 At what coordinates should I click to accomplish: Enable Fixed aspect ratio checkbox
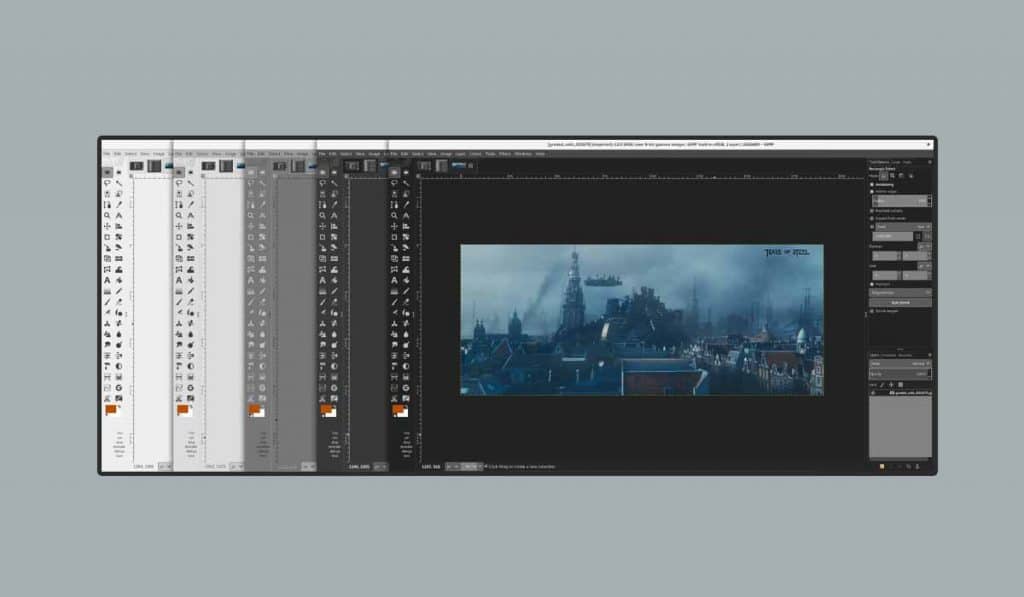(x=872, y=227)
